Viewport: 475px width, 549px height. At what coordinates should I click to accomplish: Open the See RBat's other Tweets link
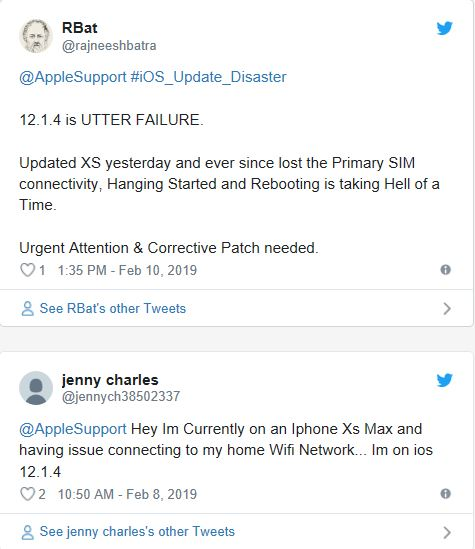click(x=113, y=308)
